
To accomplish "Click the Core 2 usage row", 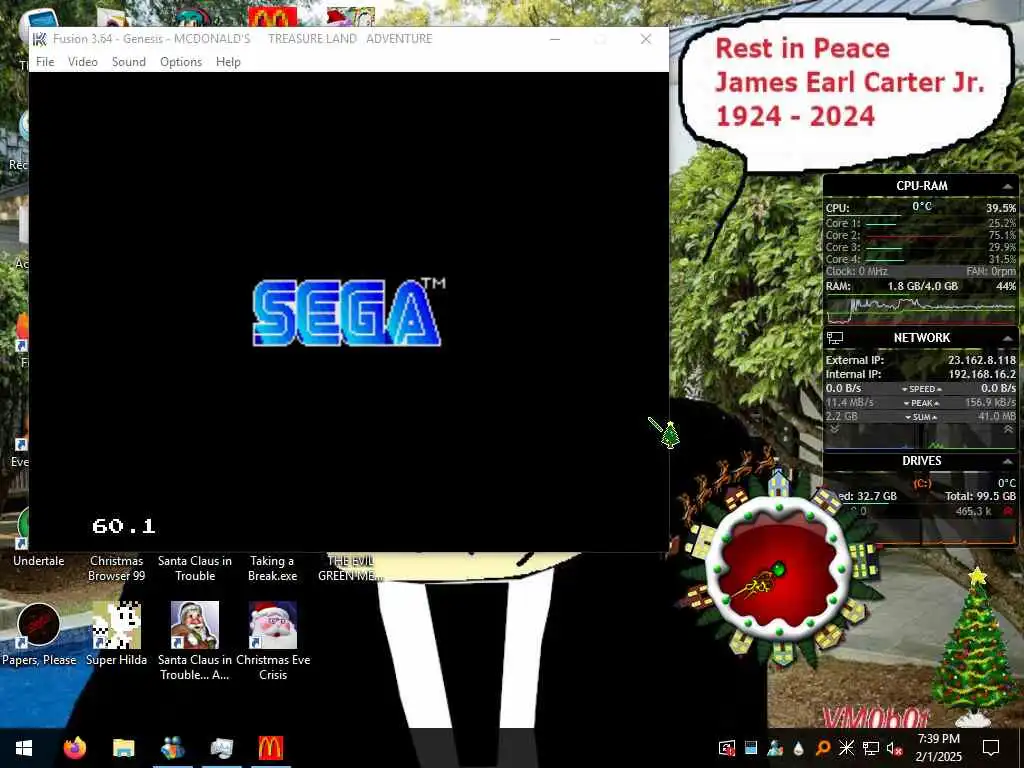I will point(920,235).
